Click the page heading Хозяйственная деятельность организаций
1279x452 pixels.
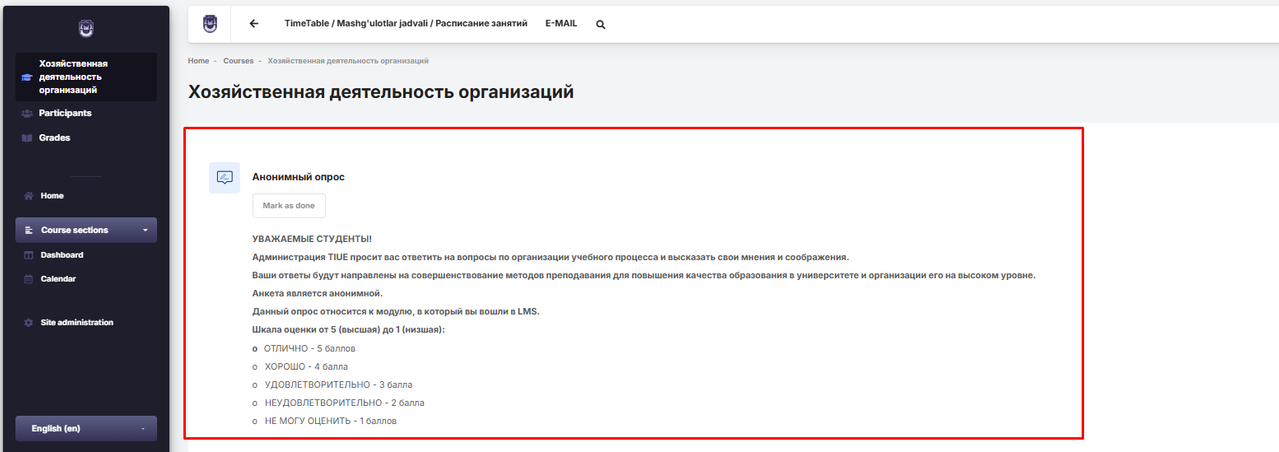(x=381, y=92)
